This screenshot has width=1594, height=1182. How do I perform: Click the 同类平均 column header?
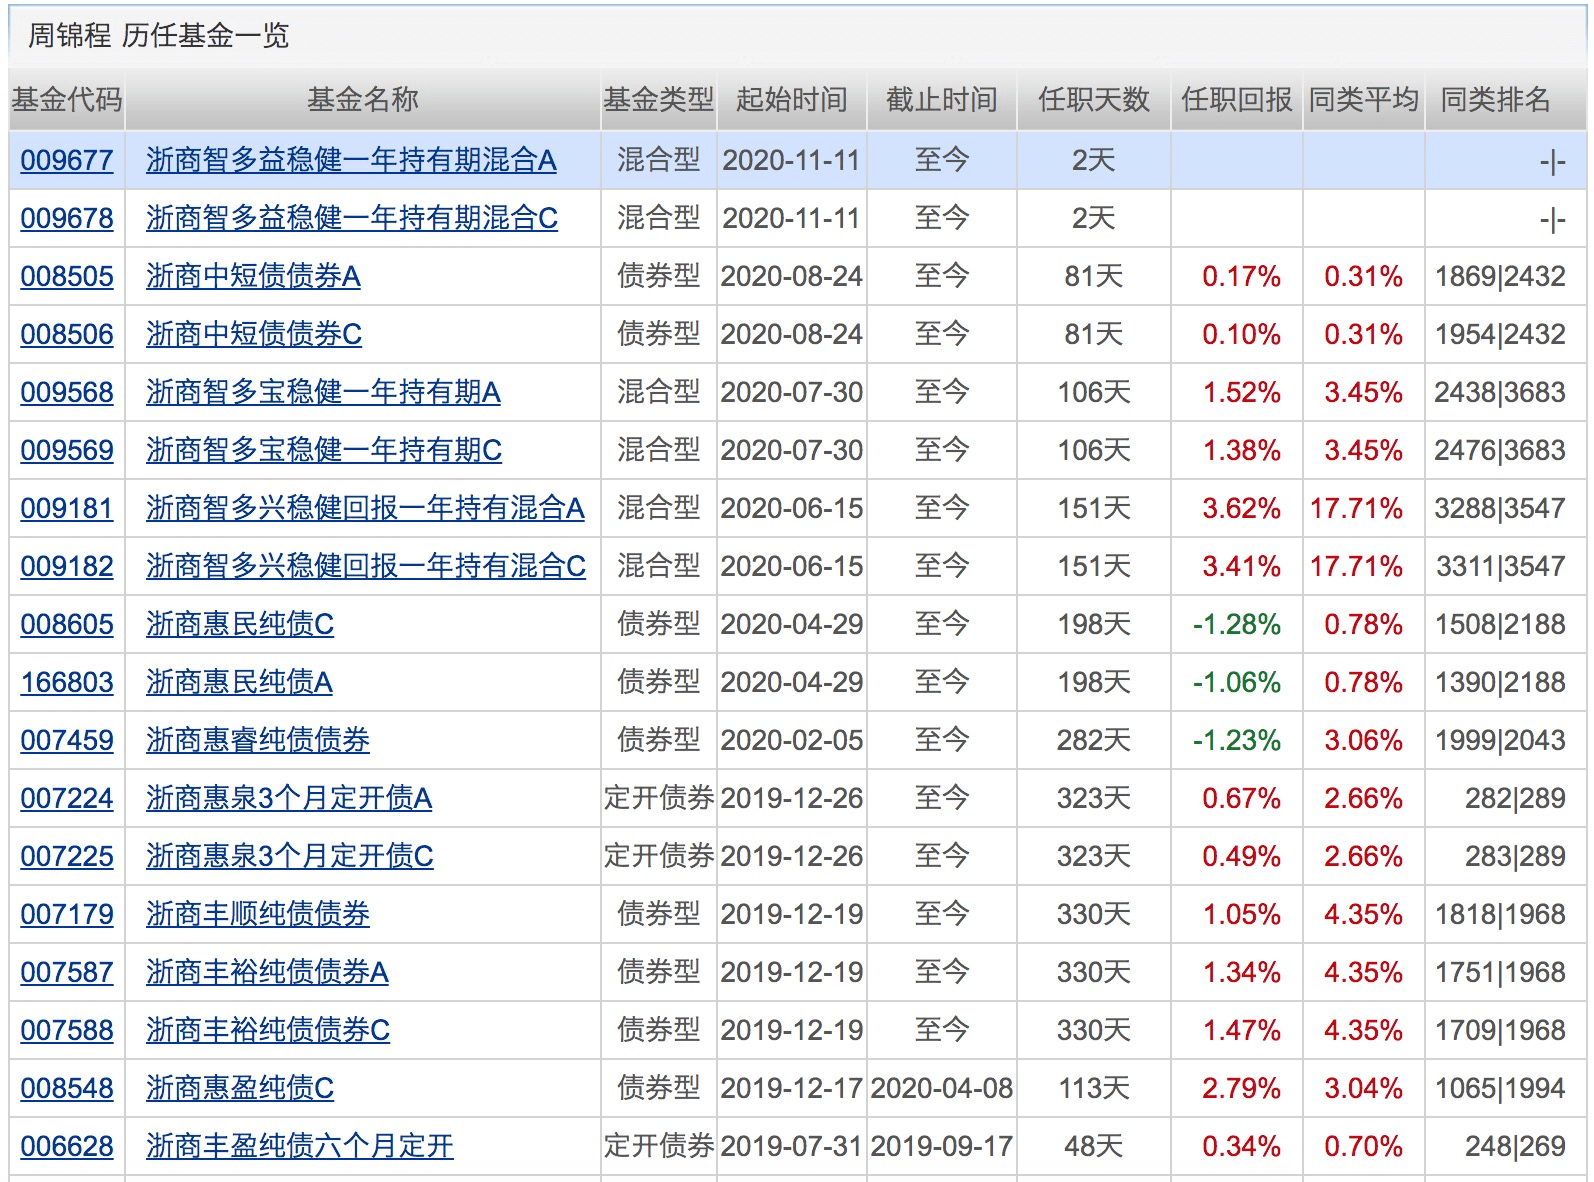point(1364,100)
